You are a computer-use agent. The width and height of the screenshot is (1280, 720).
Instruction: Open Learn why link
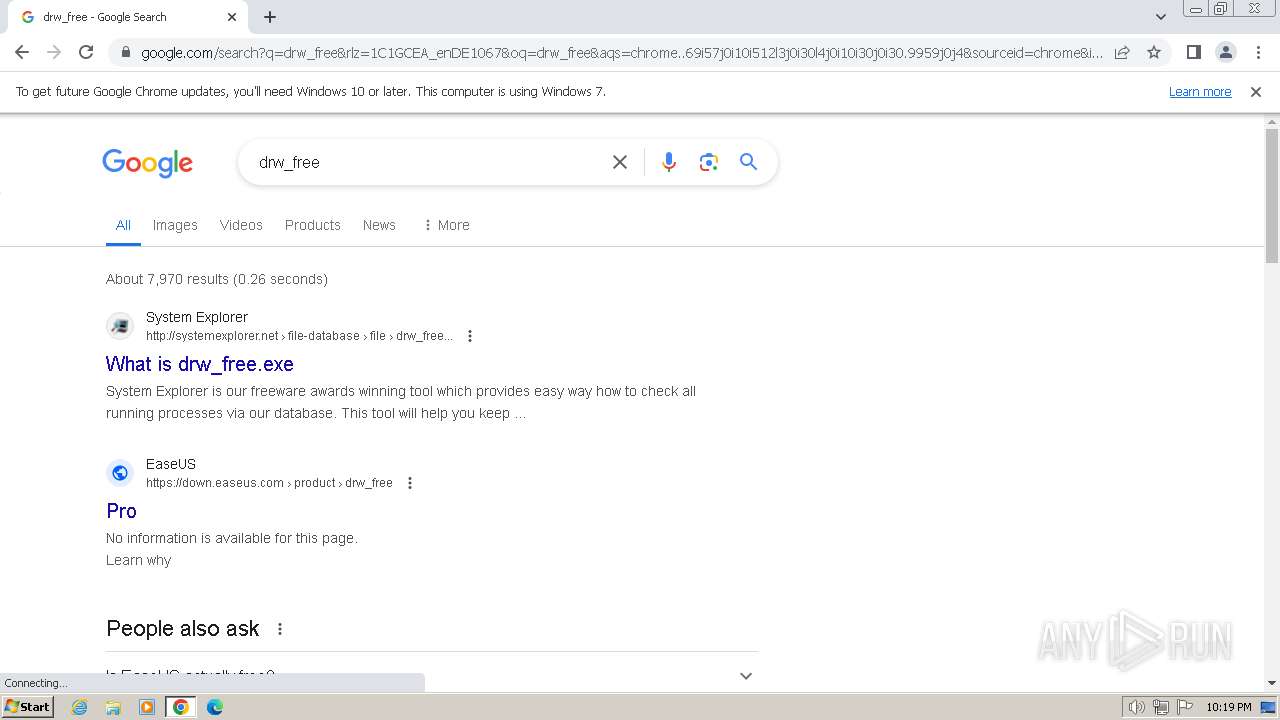point(139,560)
